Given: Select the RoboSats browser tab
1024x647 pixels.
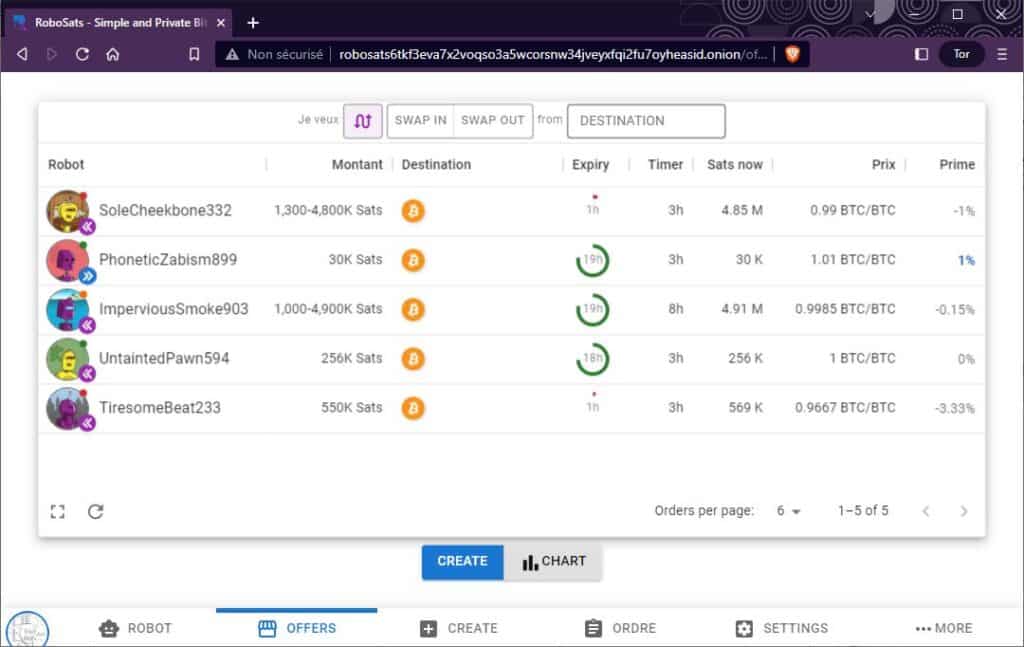Looking at the screenshot, I should (118, 23).
